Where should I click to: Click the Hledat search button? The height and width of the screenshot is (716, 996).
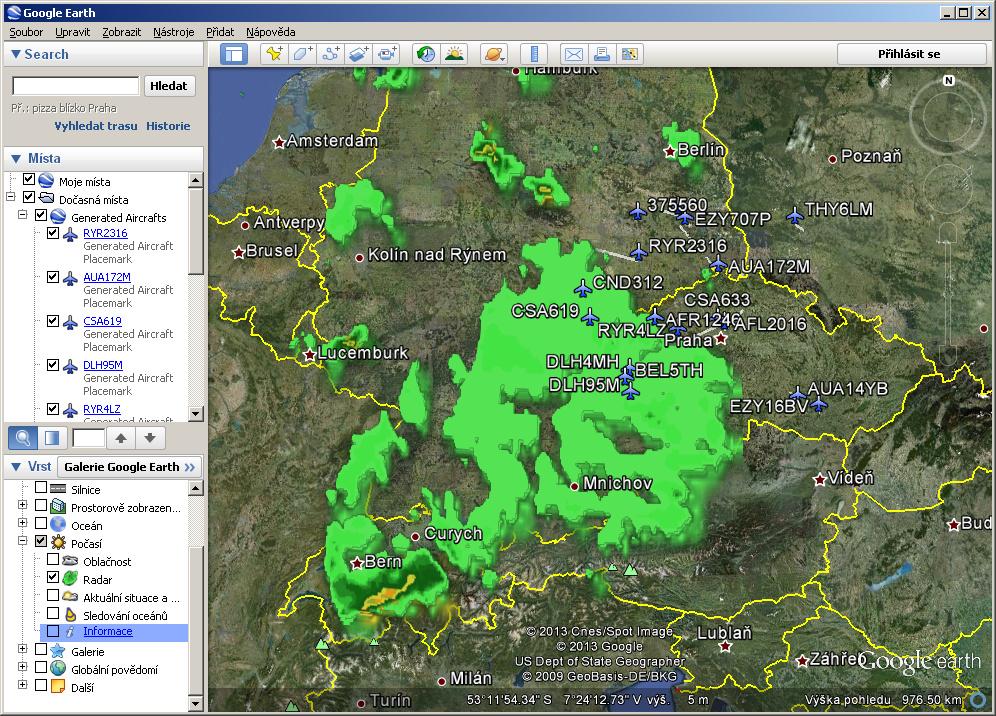point(169,86)
